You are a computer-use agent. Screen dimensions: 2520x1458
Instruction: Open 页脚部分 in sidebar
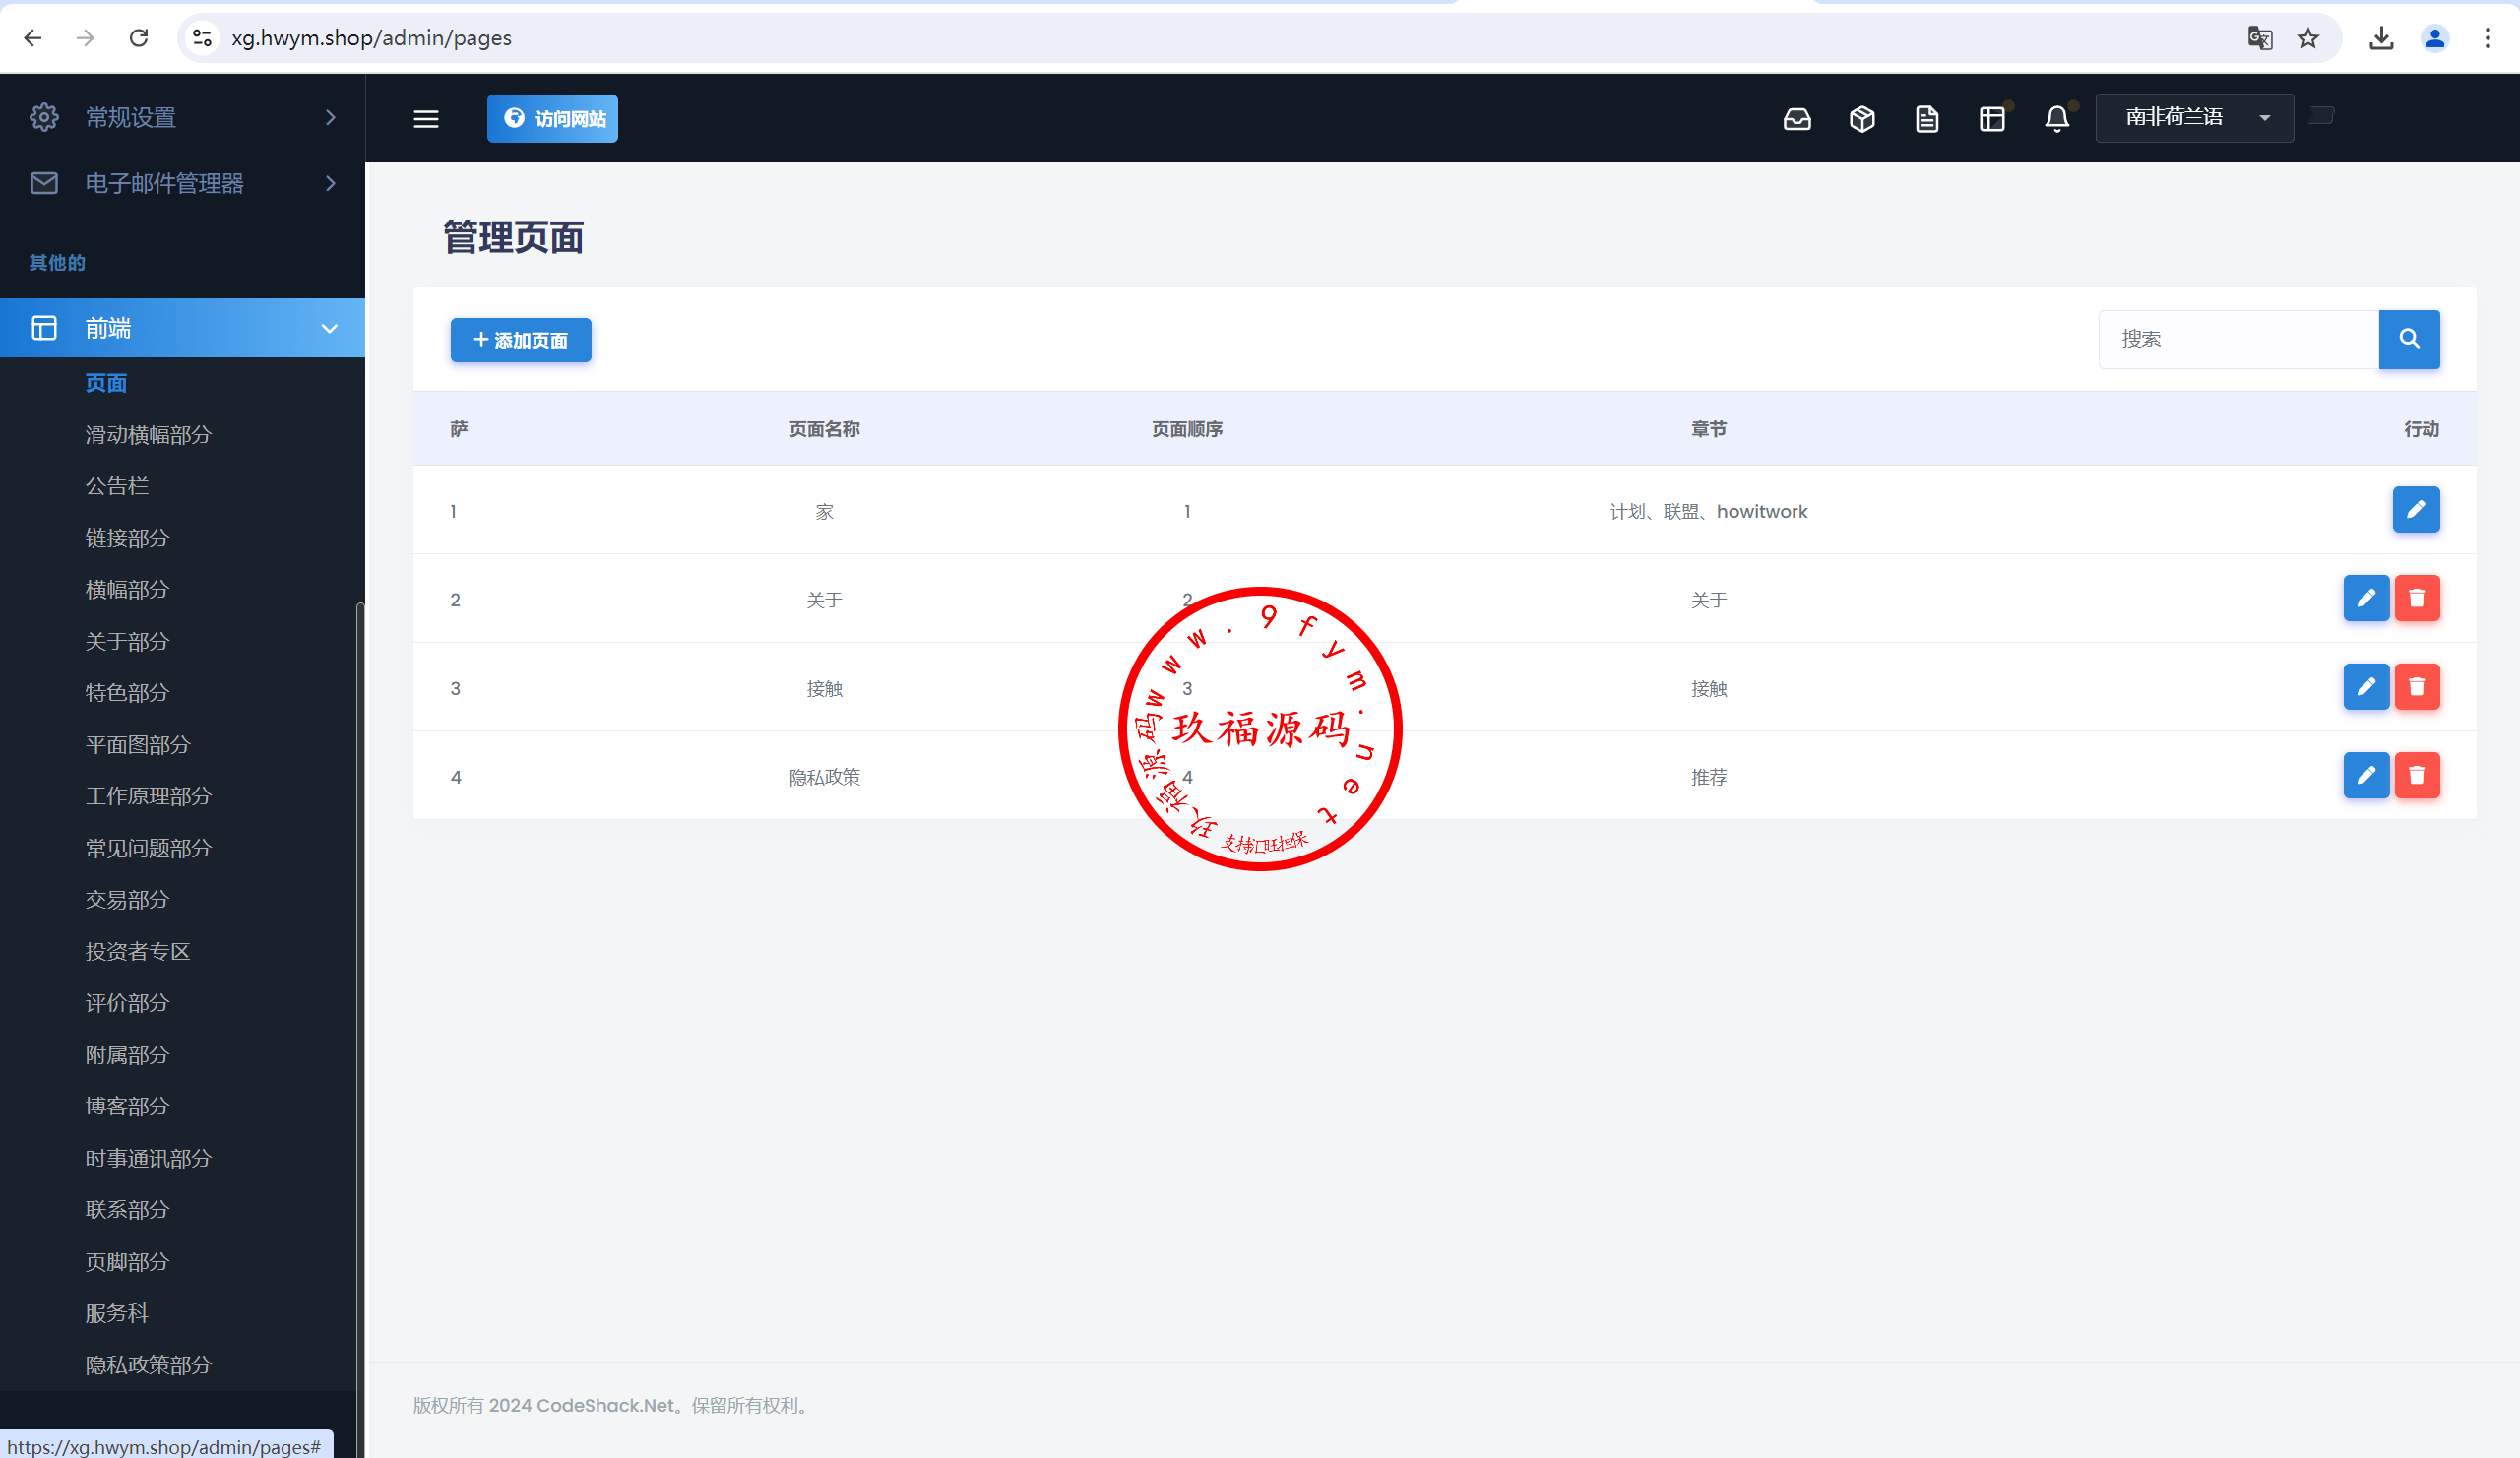point(127,1262)
